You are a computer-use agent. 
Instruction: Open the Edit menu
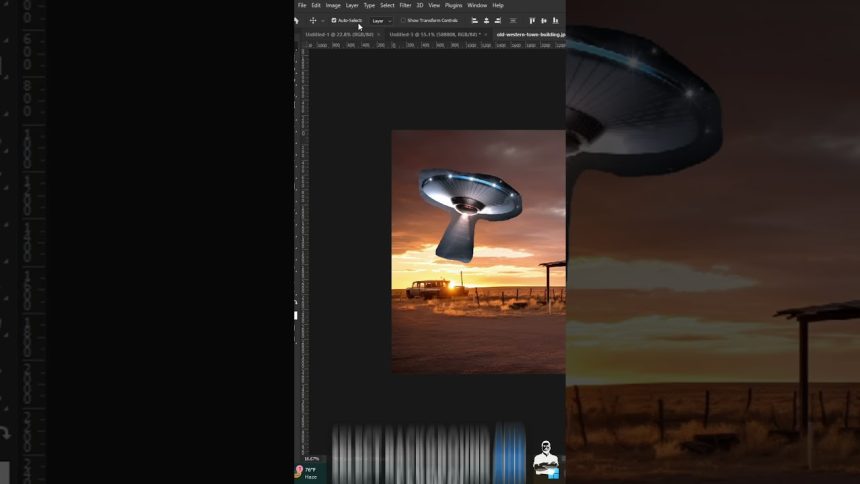tap(316, 5)
